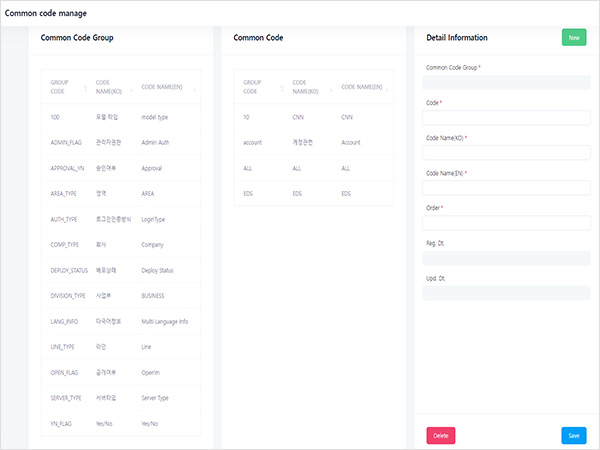Click the Code Name(KO) text field
The height and width of the screenshot is (450, 600).
tap(506, 153)
